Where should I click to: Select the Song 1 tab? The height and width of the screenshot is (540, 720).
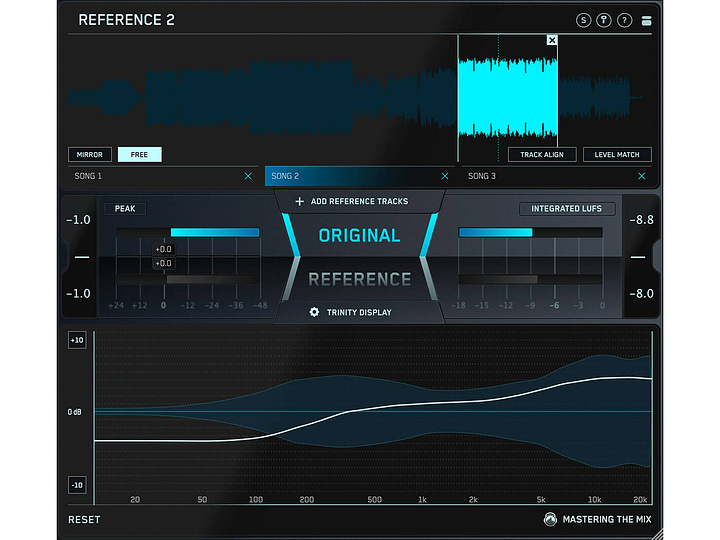163,176
